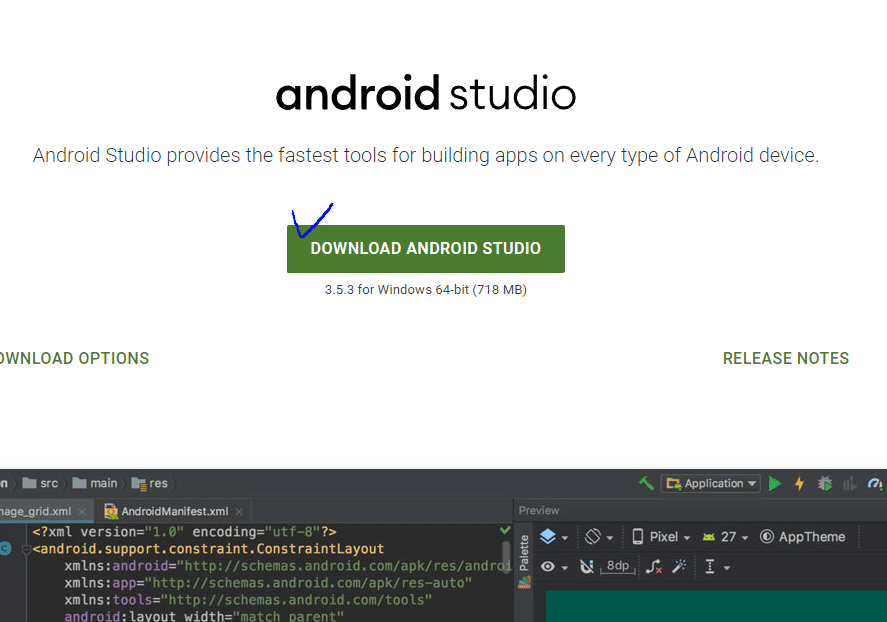The image size is (887, 622).
Task: Toggle the eye view options icon
Action: pos(548,566)
